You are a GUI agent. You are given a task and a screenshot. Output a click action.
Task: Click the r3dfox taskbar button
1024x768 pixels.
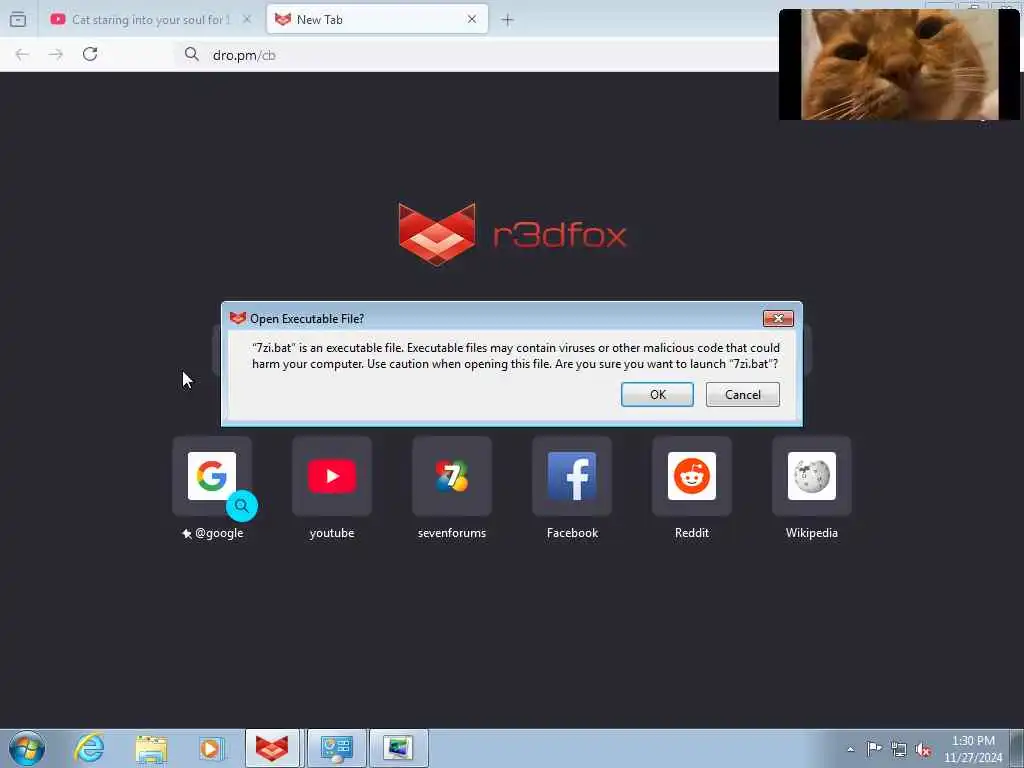point(272,748)
